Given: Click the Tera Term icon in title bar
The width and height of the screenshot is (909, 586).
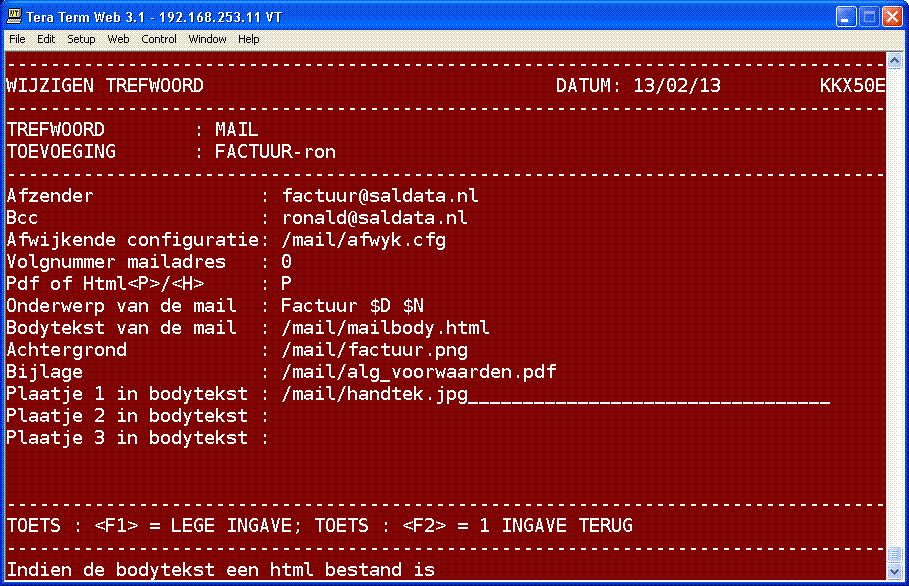Looking at the screenshot, I should tap(15, 16).
